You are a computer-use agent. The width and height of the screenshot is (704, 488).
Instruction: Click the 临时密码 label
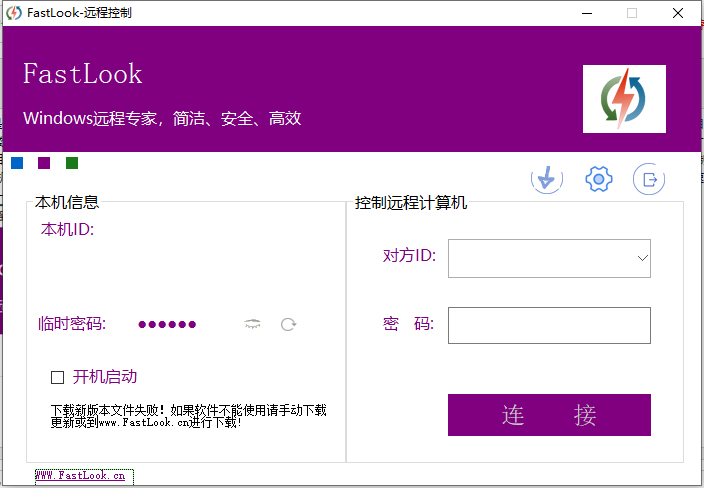pyautogui.click(x=72, y=324)
